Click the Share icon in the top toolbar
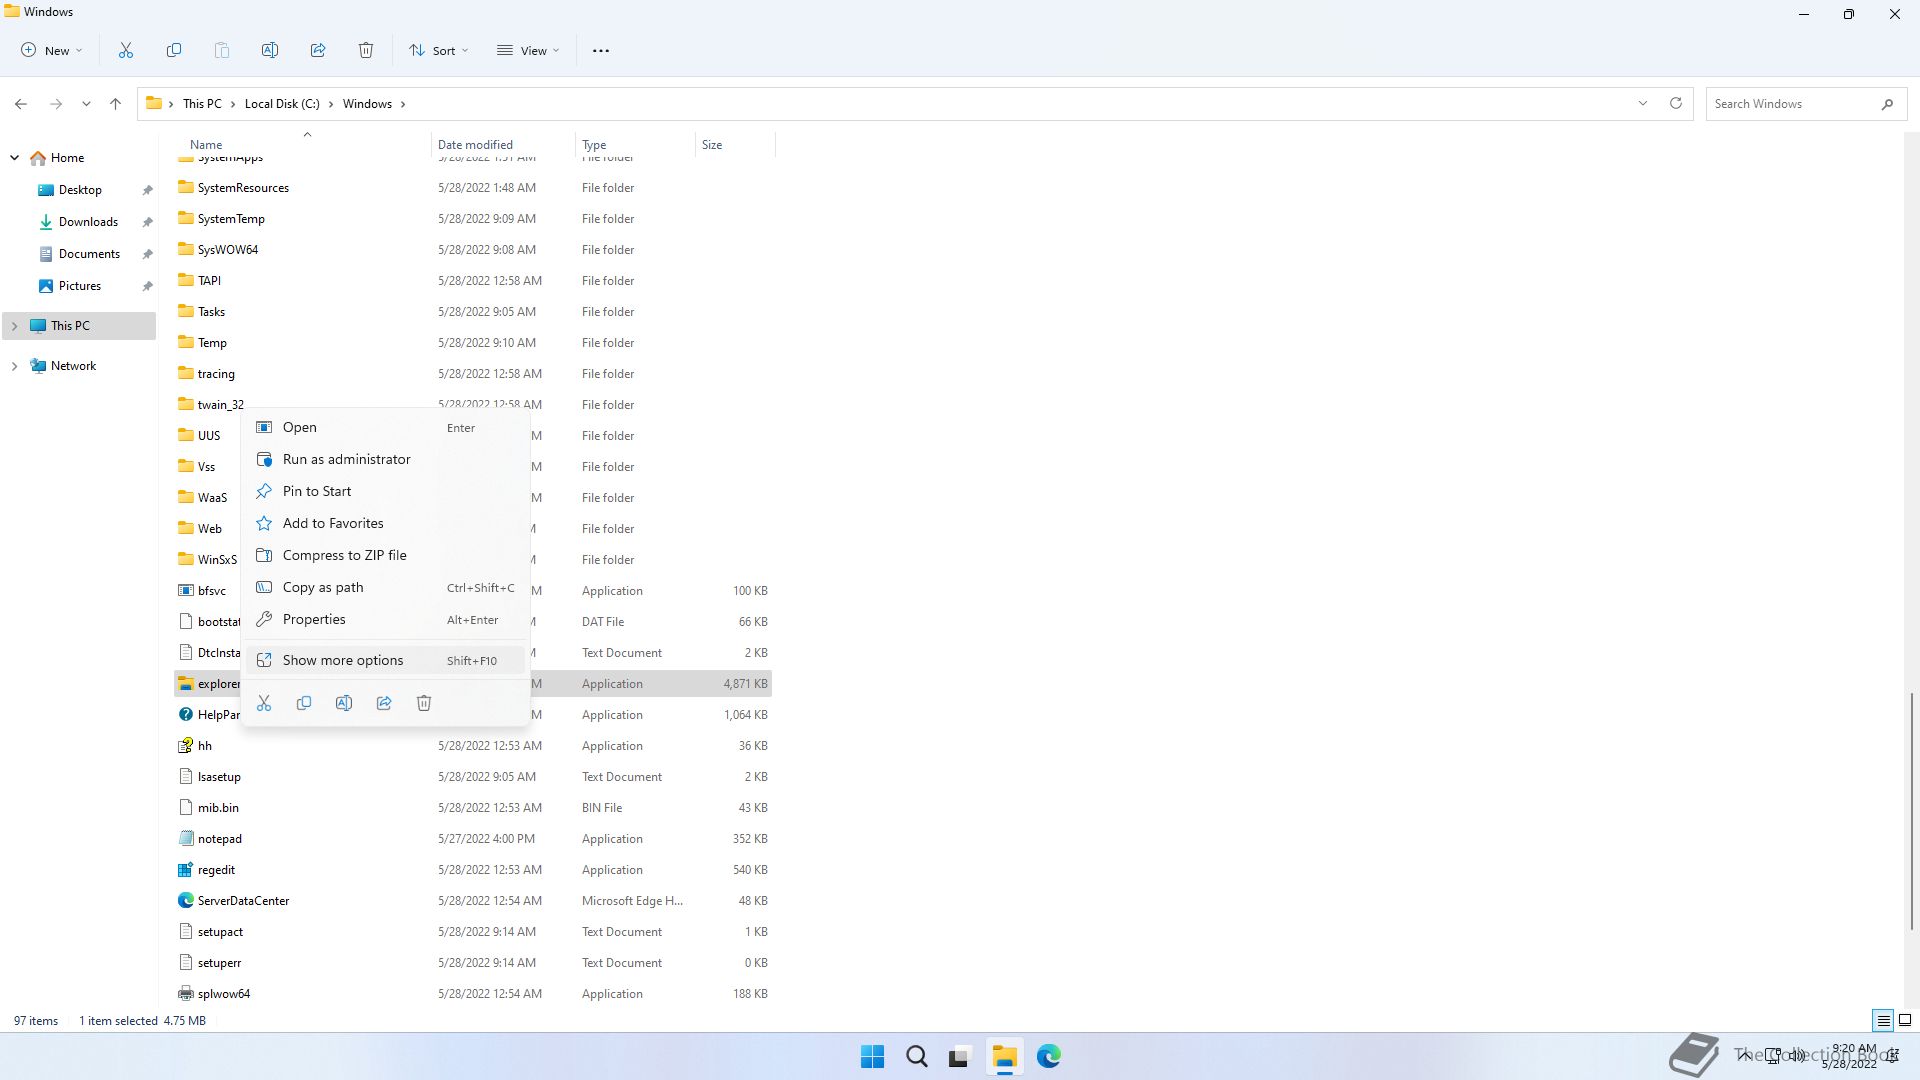The image size is (1920, 1080). point(318,50)
